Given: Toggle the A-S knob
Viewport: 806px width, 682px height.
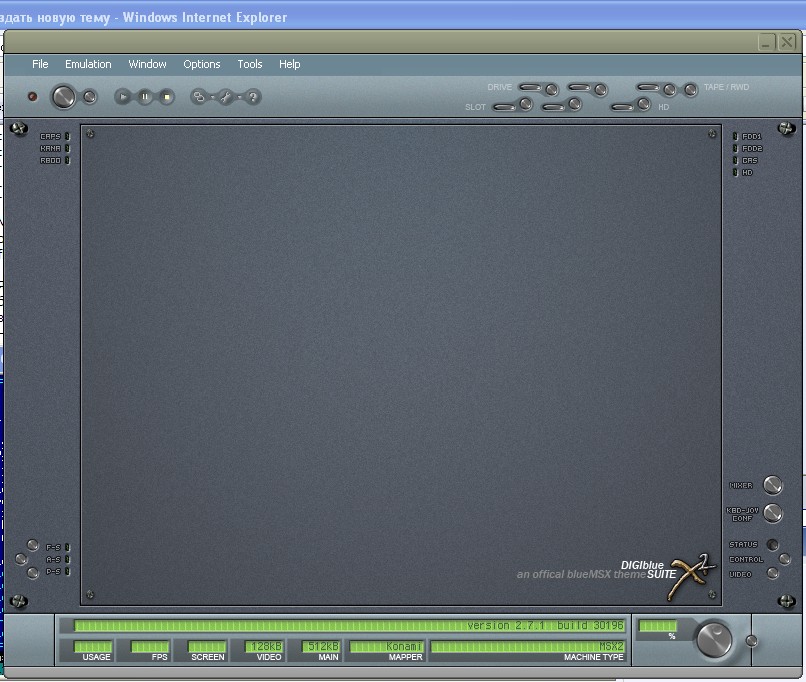Looking at the screenshot, I should 21,559.
